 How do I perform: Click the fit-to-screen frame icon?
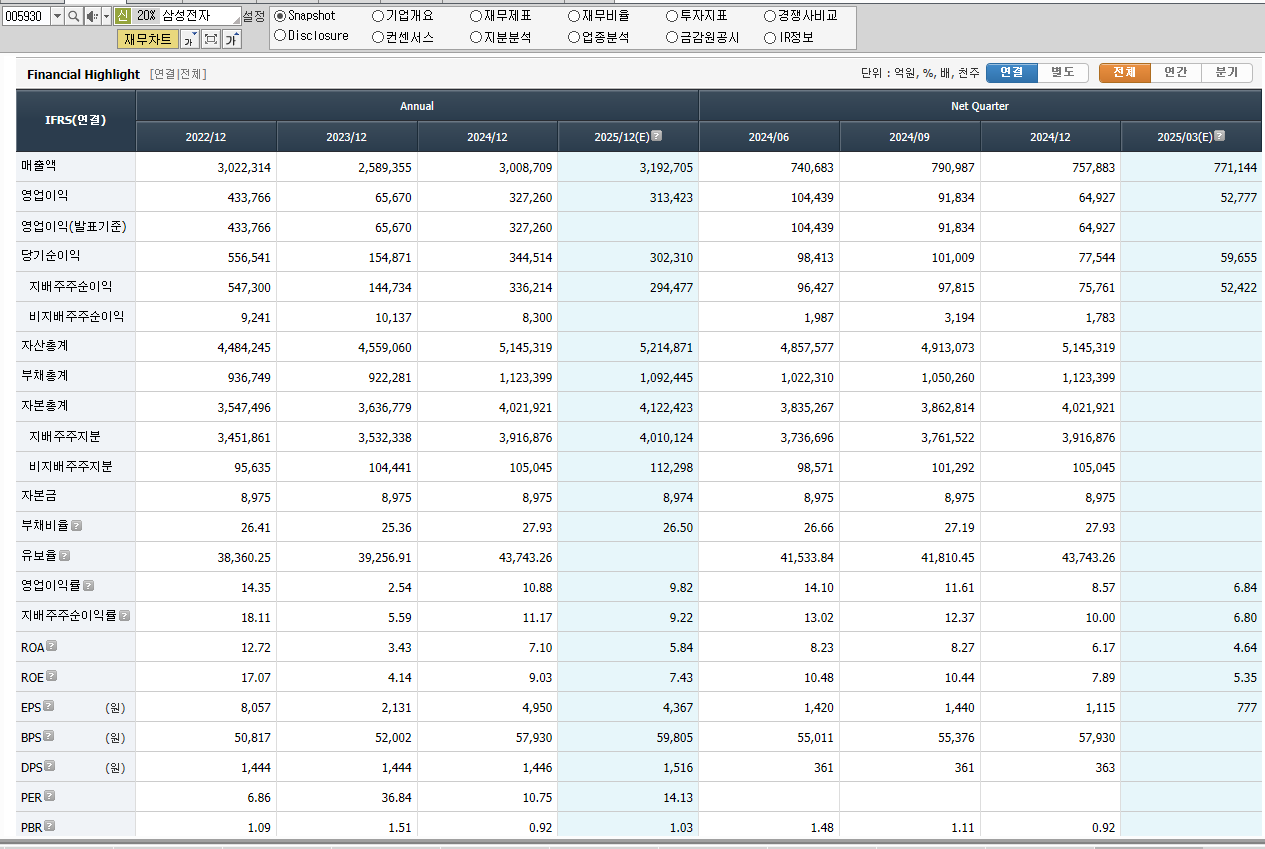(211, 39)
